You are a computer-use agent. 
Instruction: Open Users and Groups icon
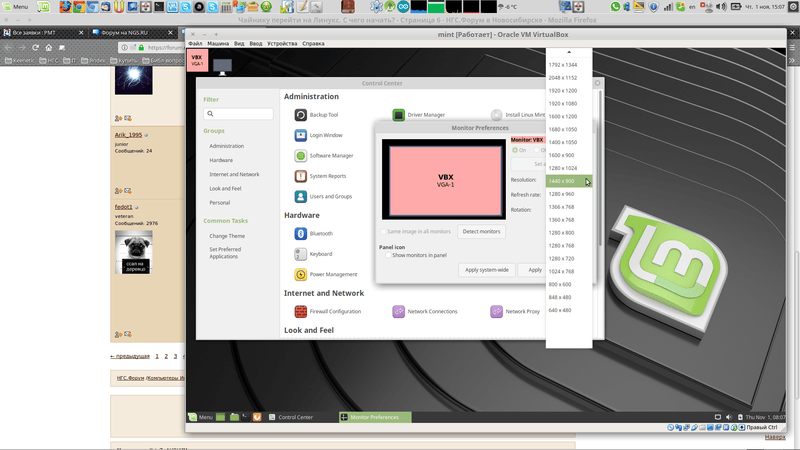tap(300, 196)
